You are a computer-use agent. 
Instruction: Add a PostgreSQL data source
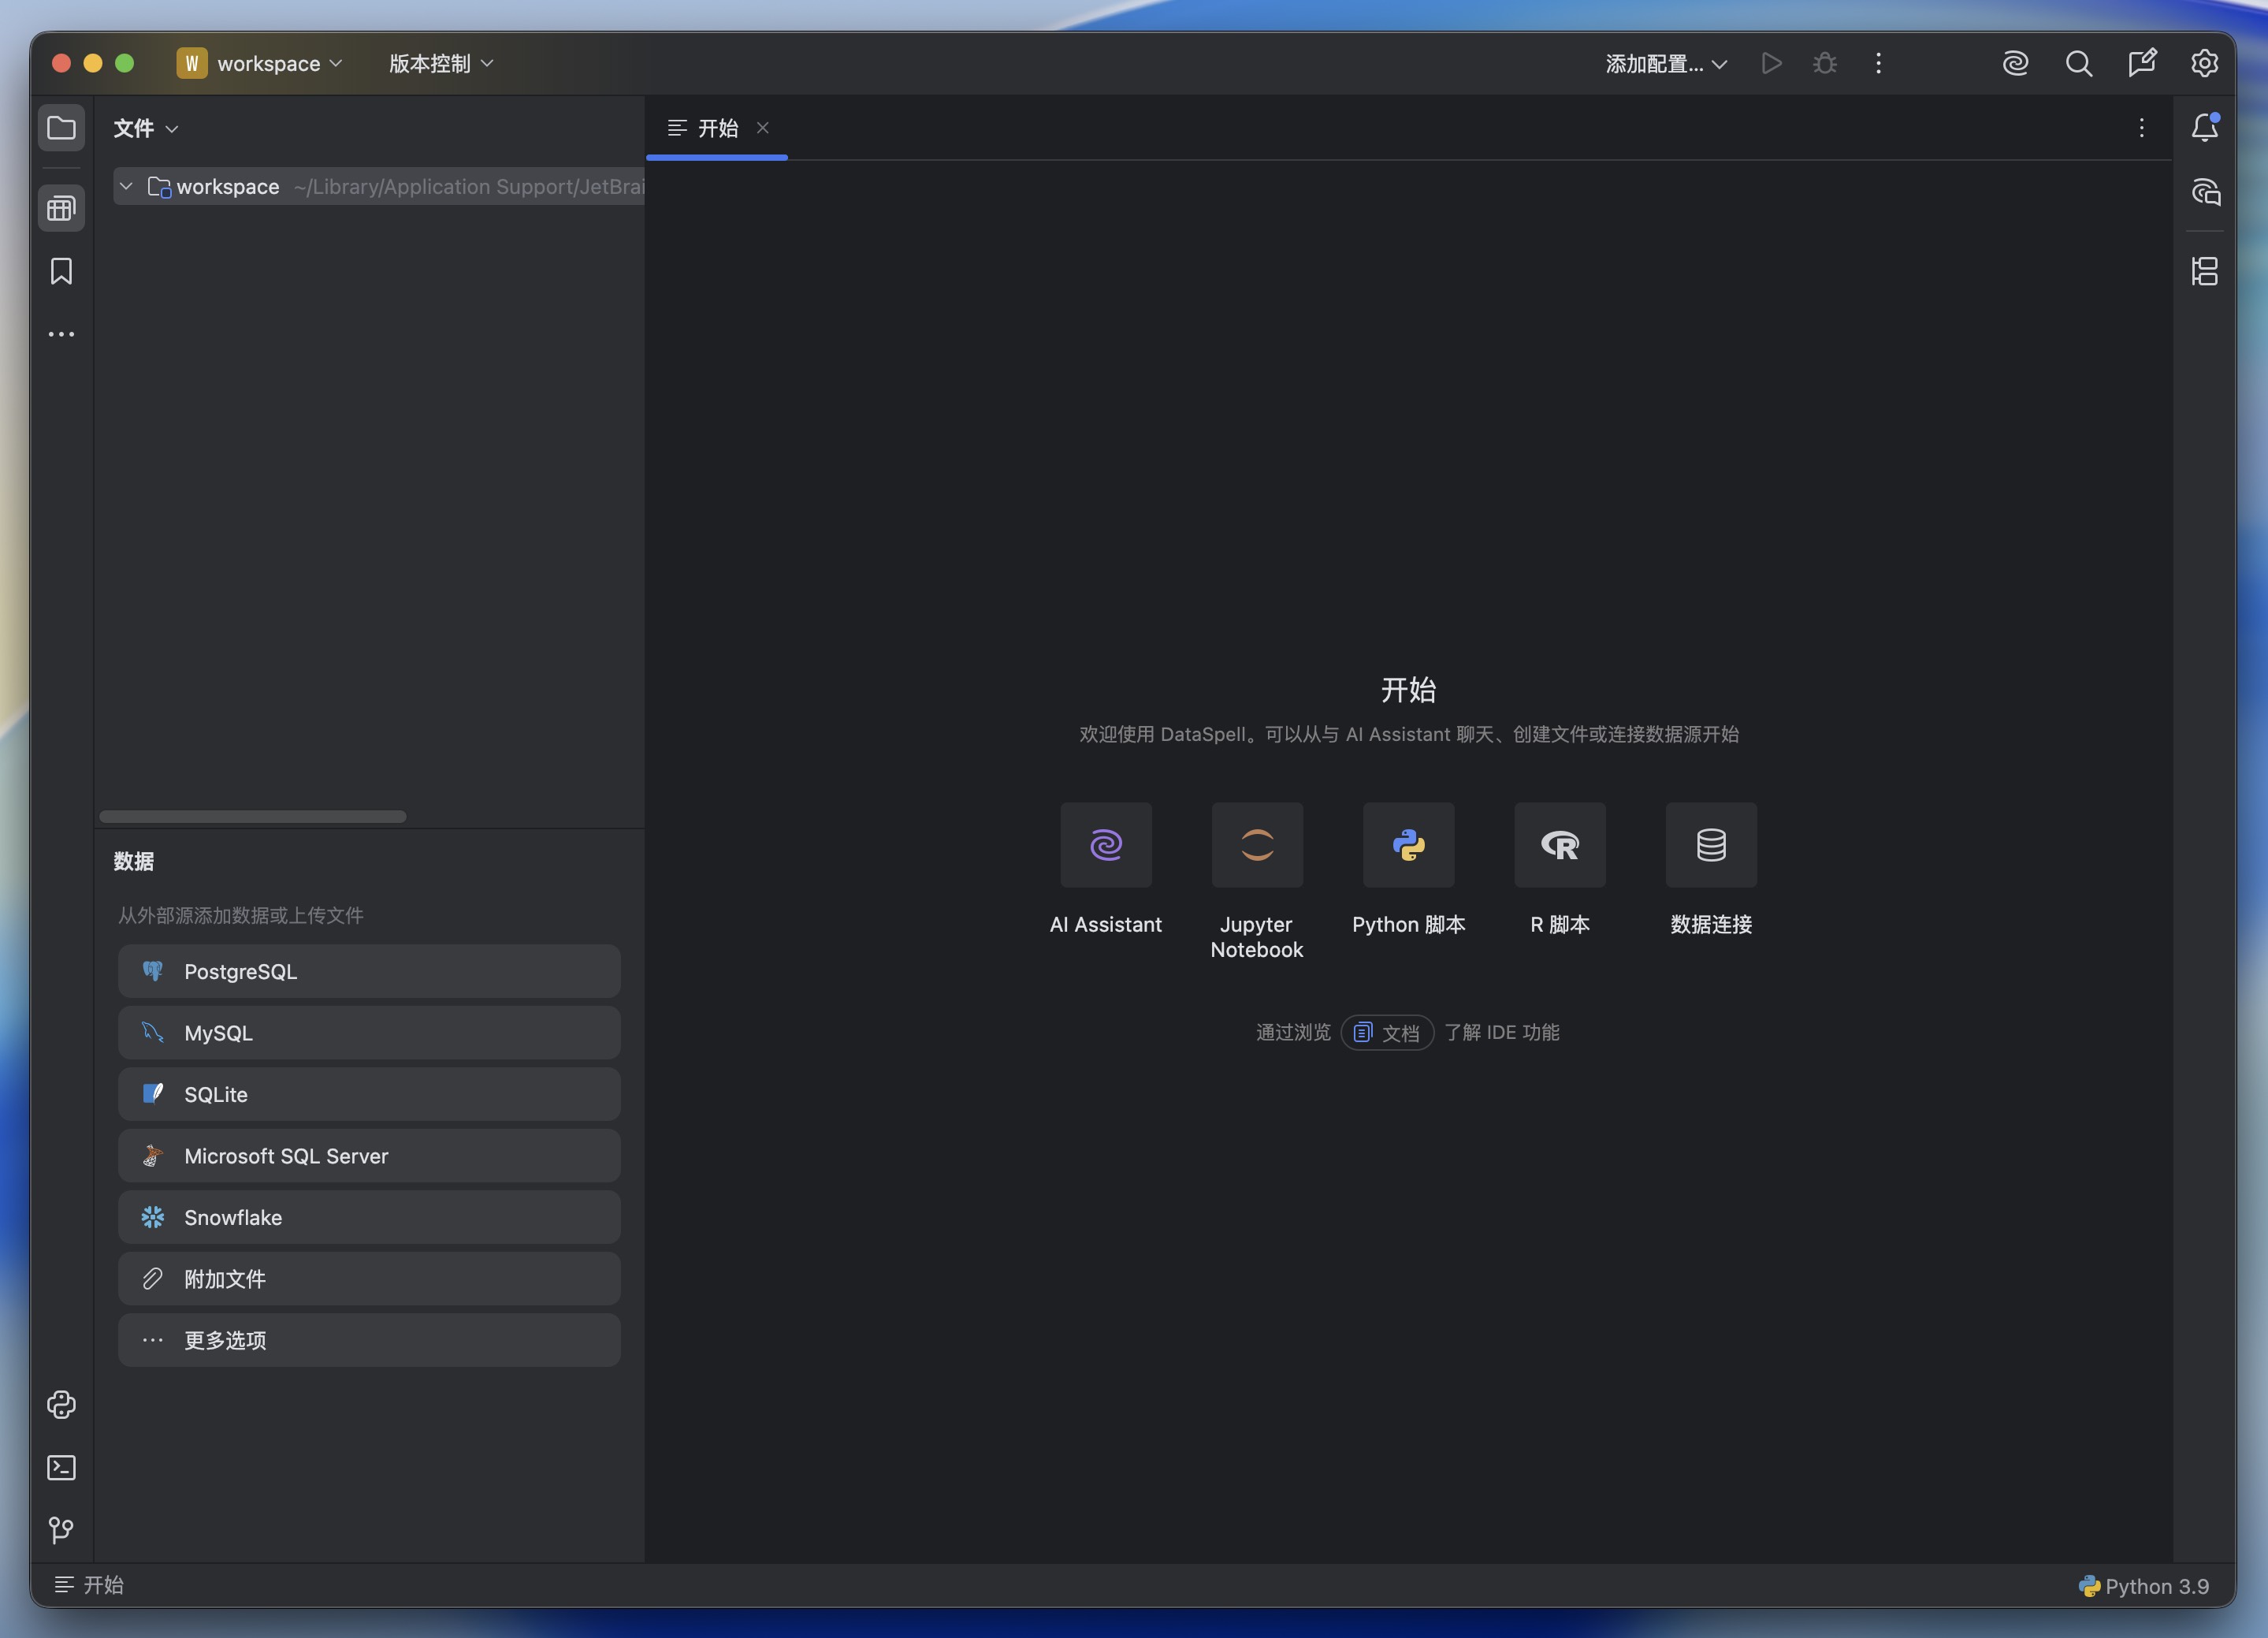point(369,971)
